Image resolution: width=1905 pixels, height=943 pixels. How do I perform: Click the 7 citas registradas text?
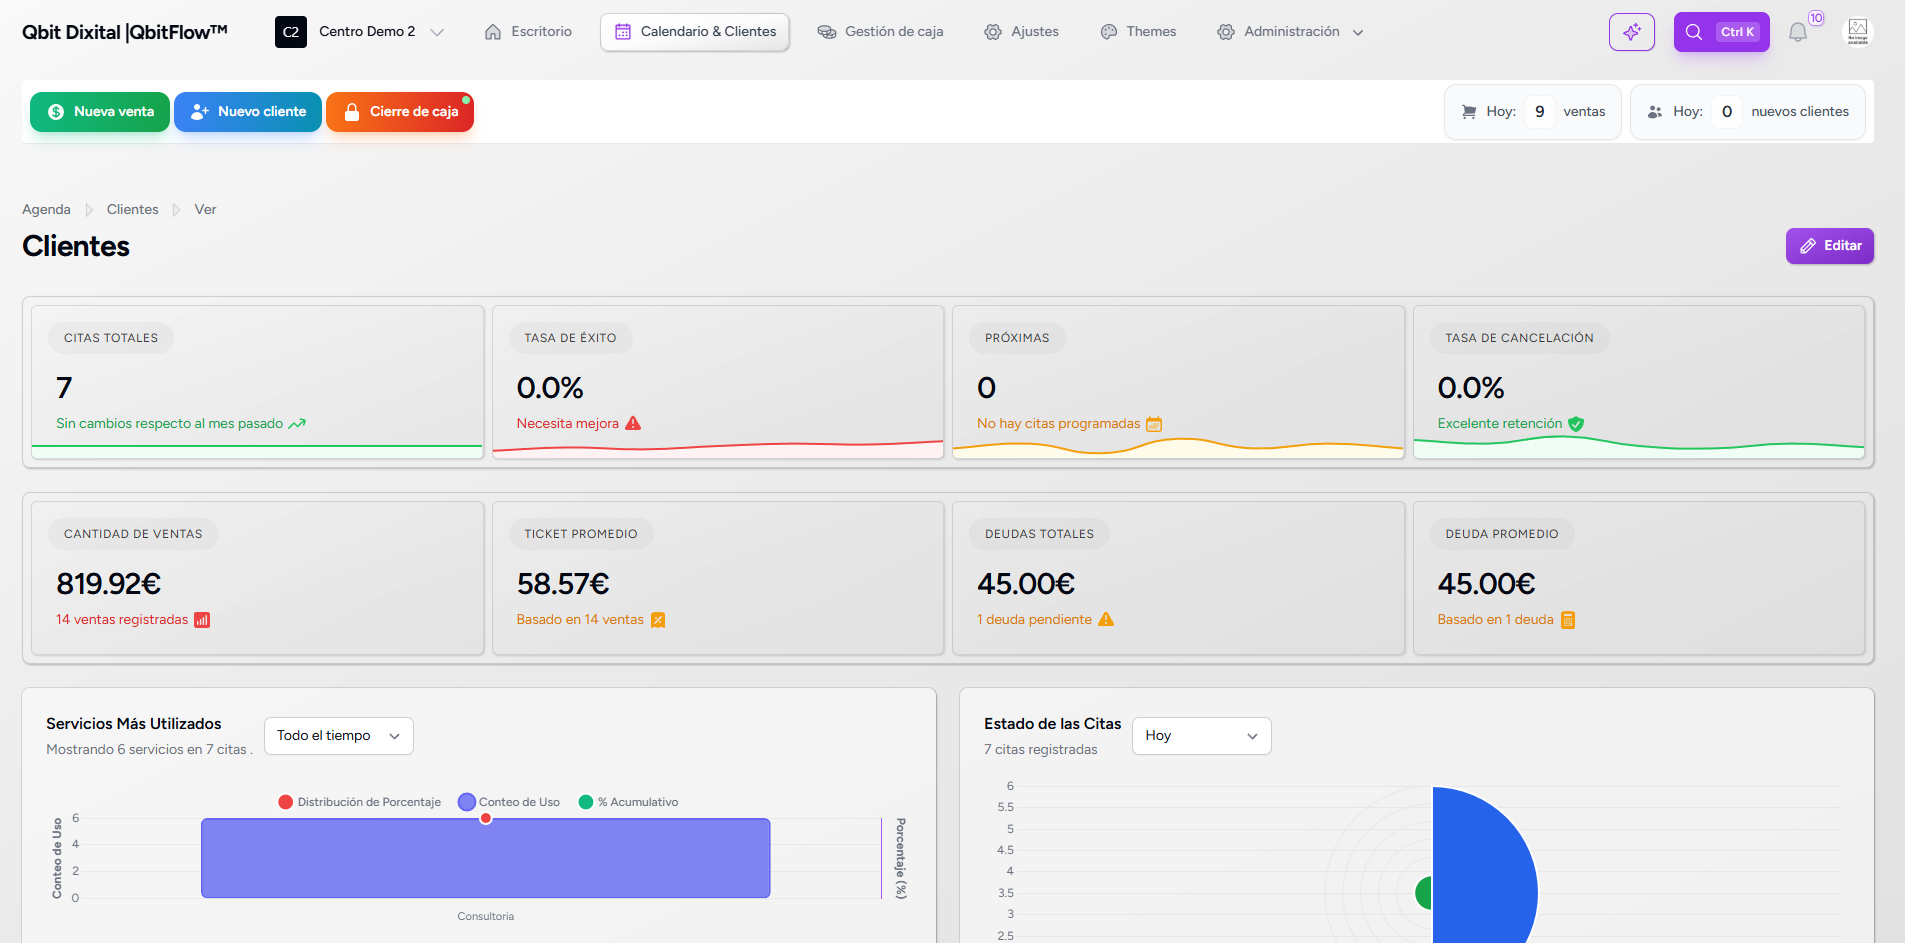(1040, 750)
